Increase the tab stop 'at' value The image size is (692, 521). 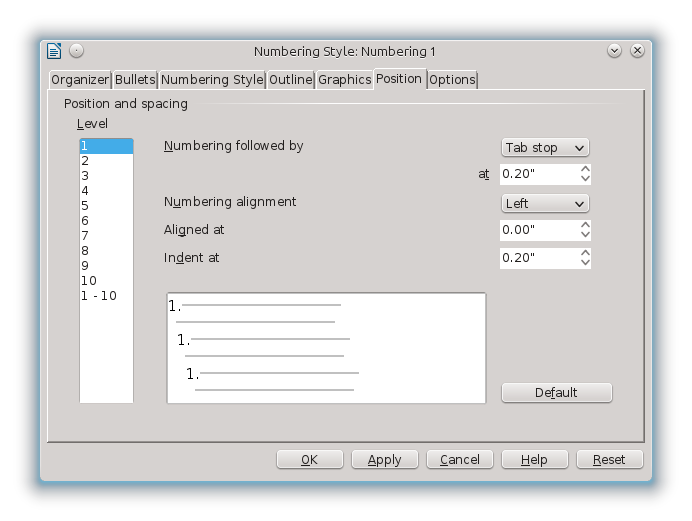click(585, 169)
